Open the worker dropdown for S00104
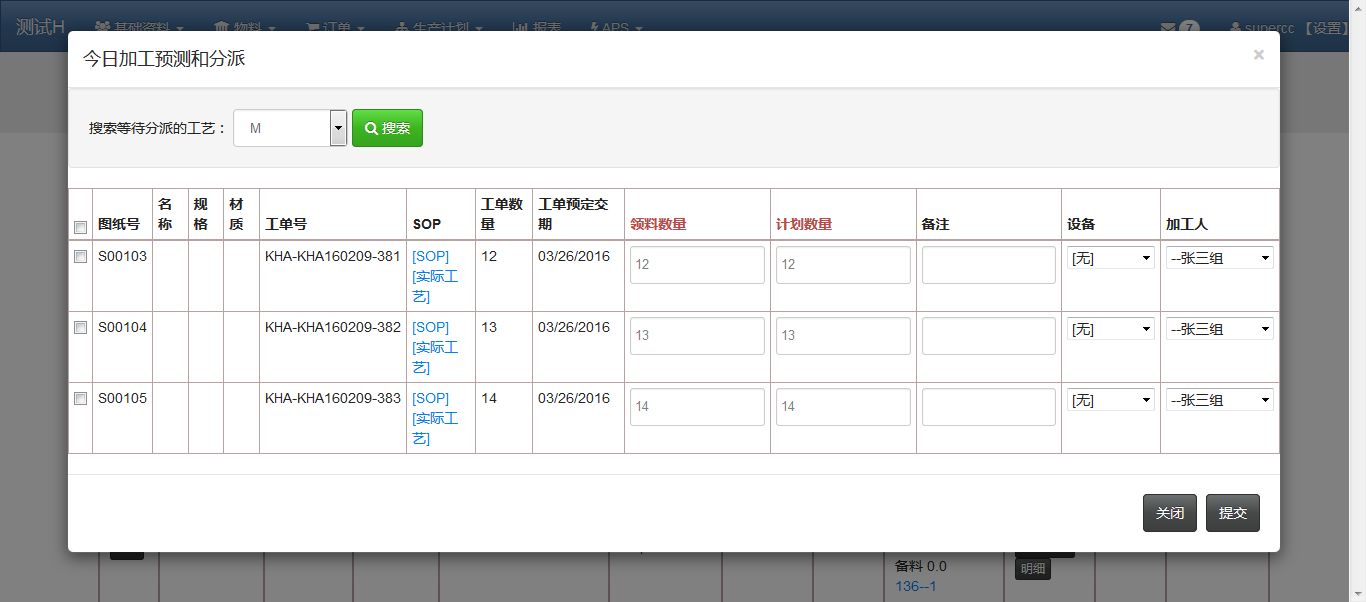1366x602 pixels. click(x=1219, y=329)
